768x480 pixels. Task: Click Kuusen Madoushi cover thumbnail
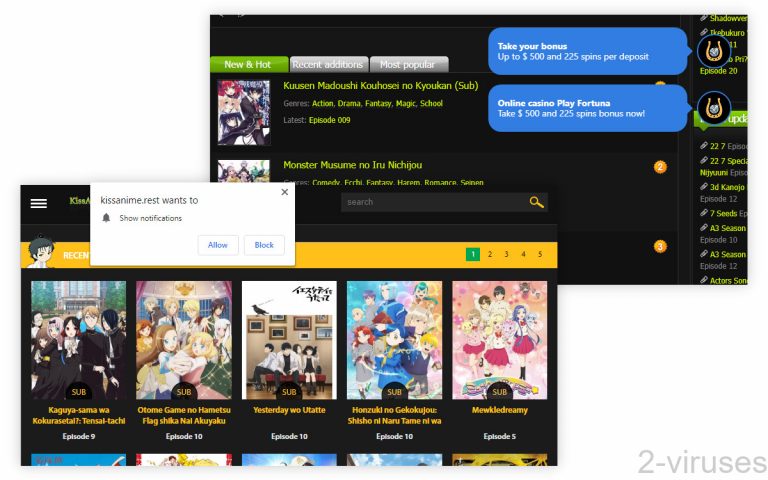pyautogui.click(x=243, y=113)
